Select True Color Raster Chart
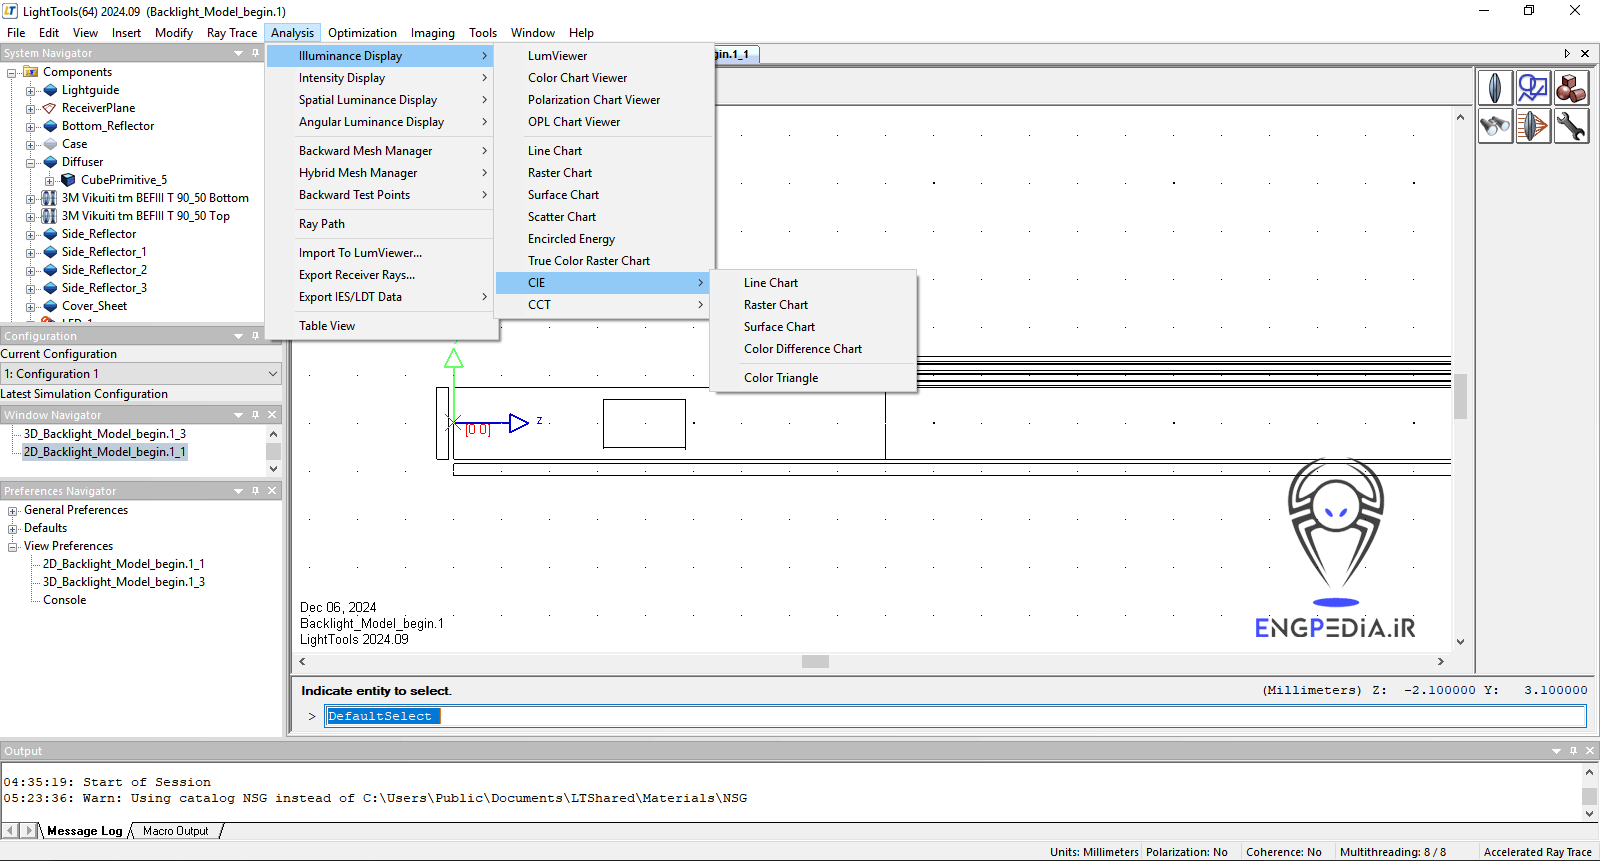 (589, 261)
